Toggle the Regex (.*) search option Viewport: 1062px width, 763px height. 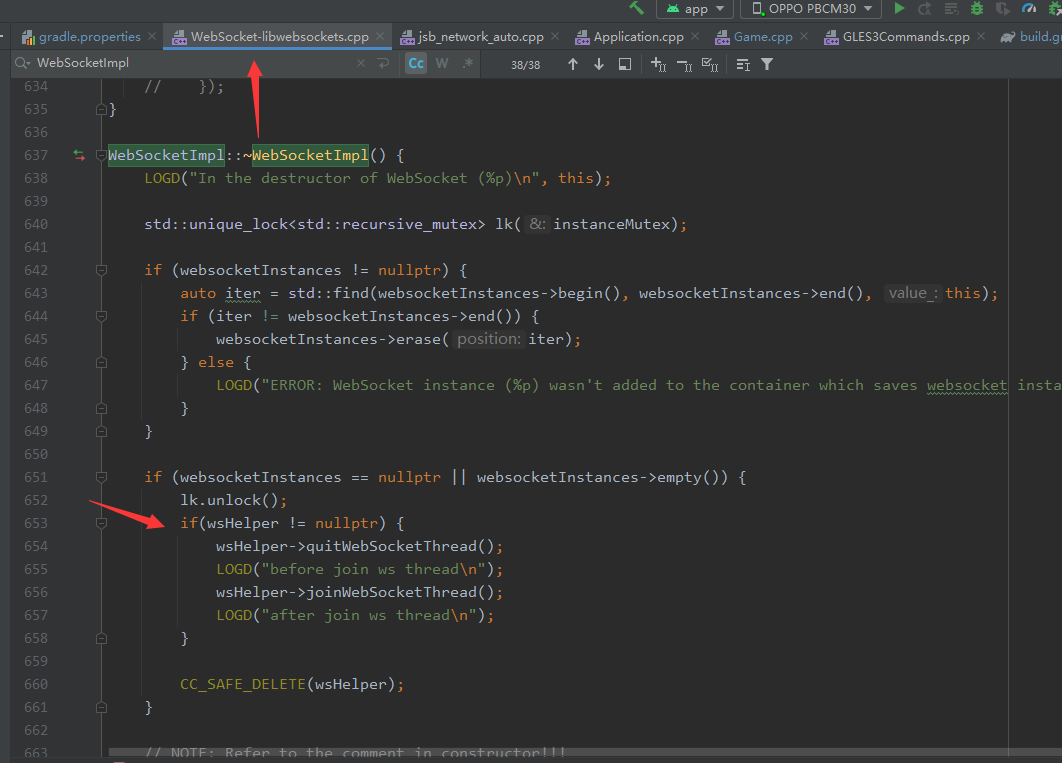coord(467,64)
